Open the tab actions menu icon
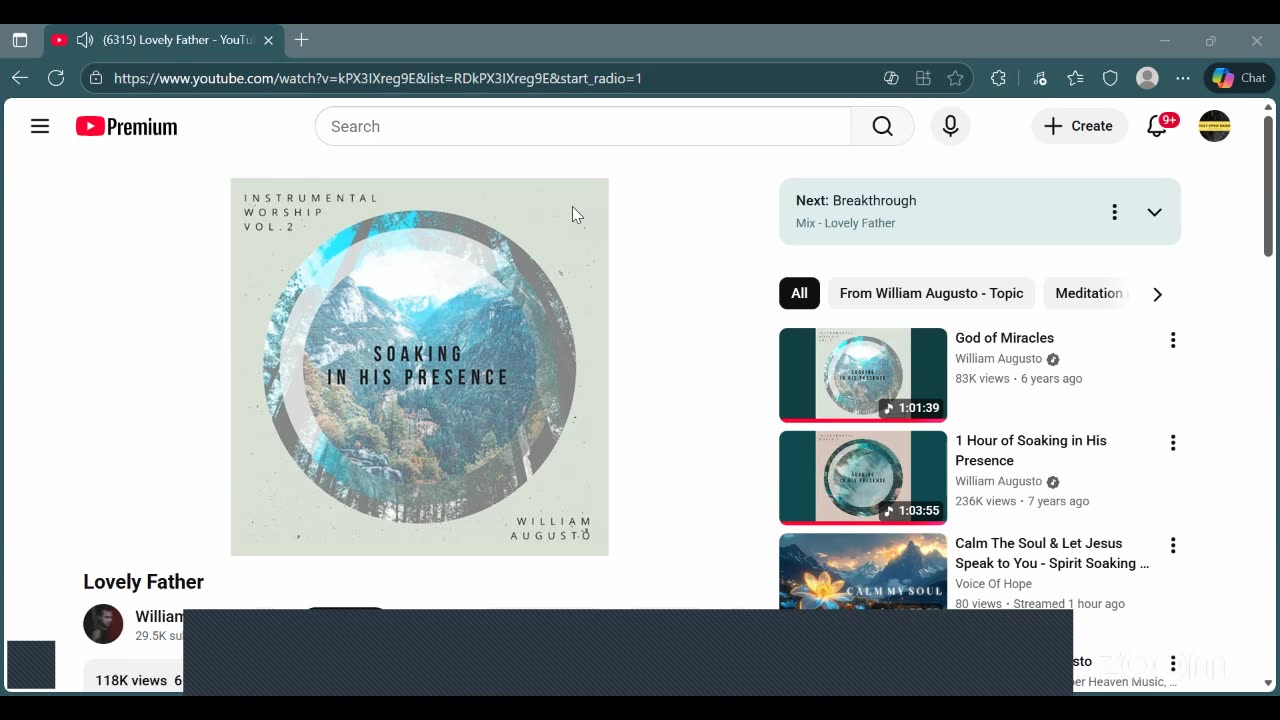Image resolution: width=1280 pixels, height=720 pixels. point(20,40)
